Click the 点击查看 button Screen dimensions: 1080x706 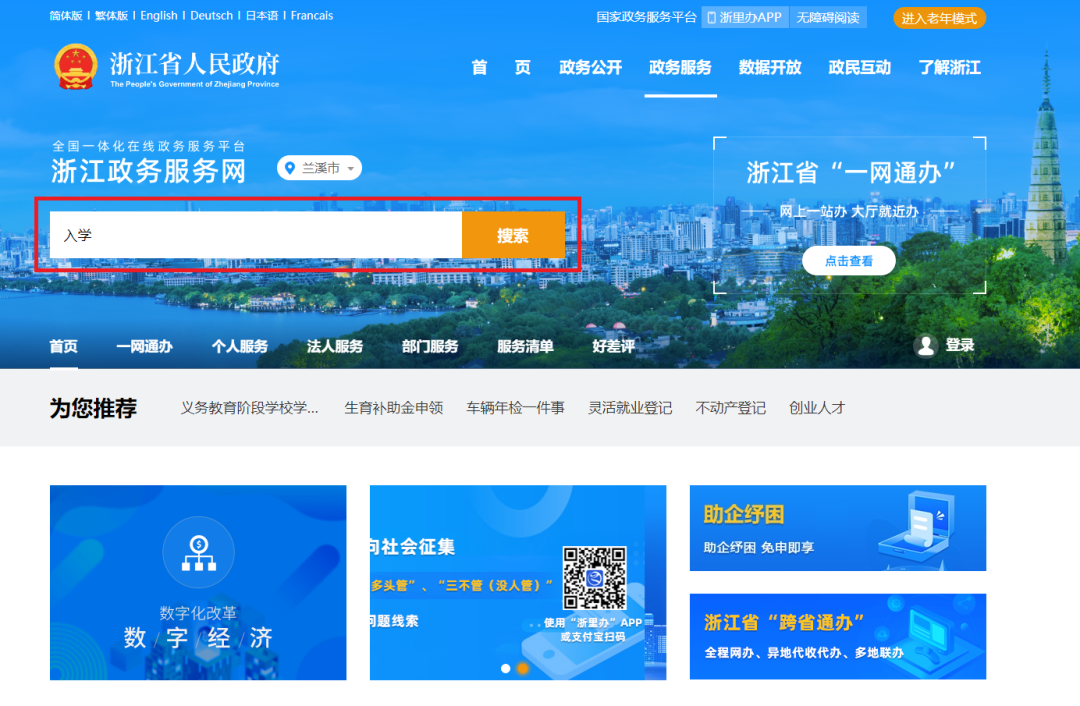click(x=849, y=261)
